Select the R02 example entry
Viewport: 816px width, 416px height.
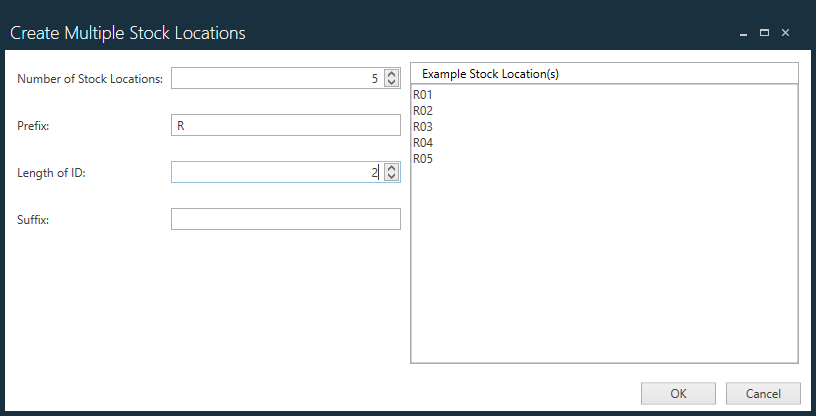point(422,111)
